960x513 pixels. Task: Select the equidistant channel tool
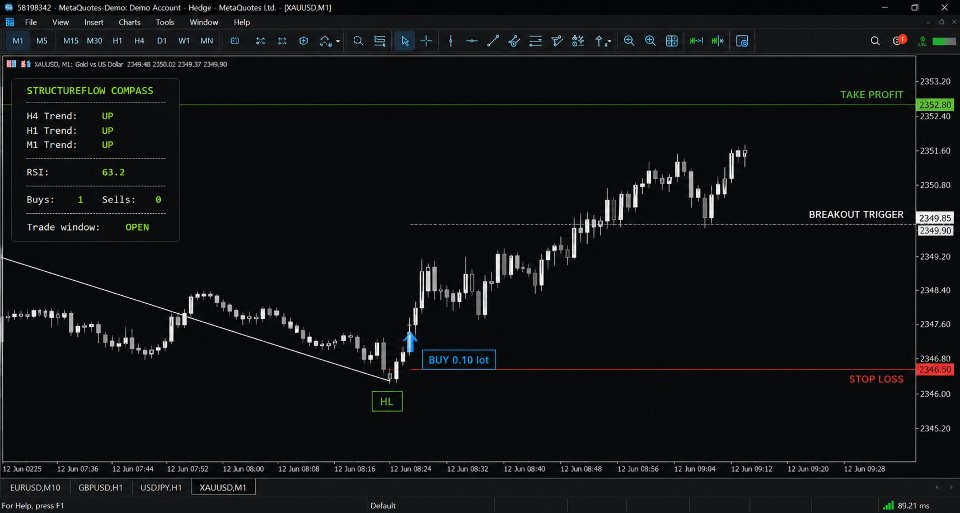click(514, 41)
